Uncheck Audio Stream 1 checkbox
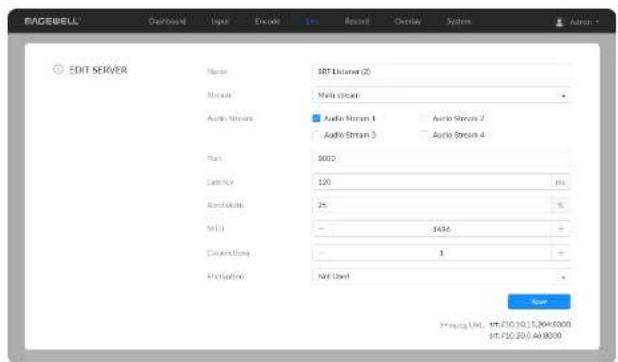The image size is (618, 362). click(316, 118)
